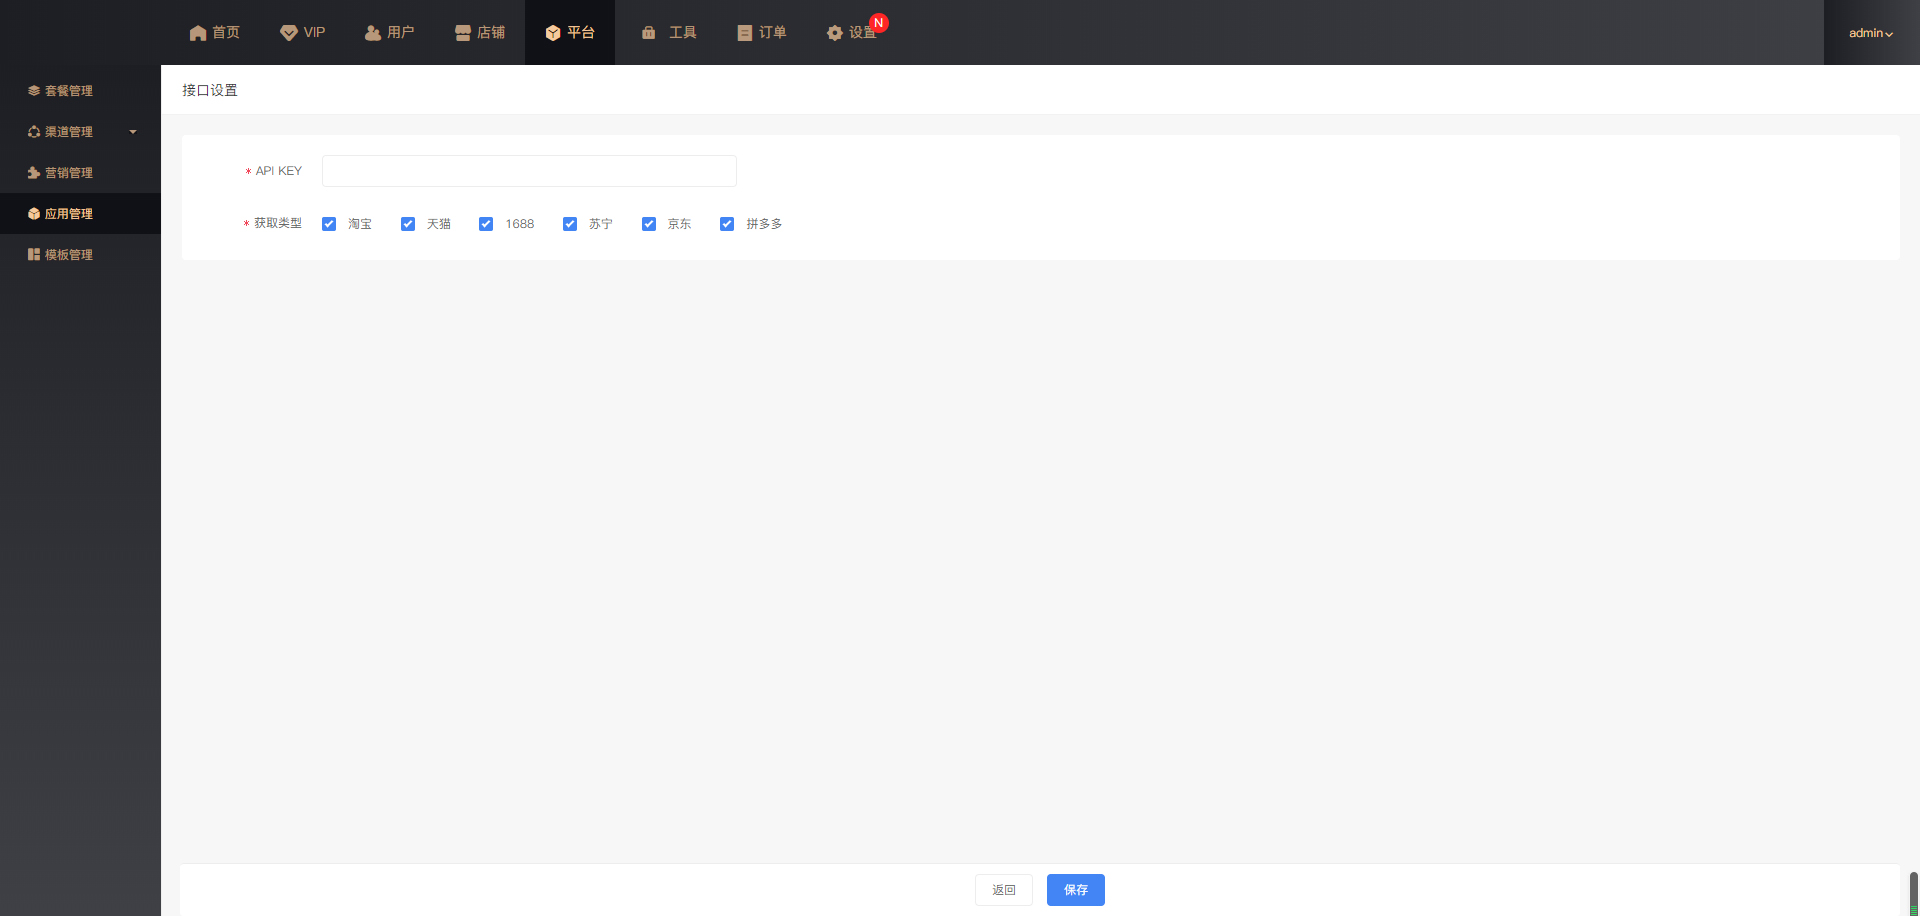Click the home icon in top navigation
Screen dimensions: 1920x916
coord(198,33)
